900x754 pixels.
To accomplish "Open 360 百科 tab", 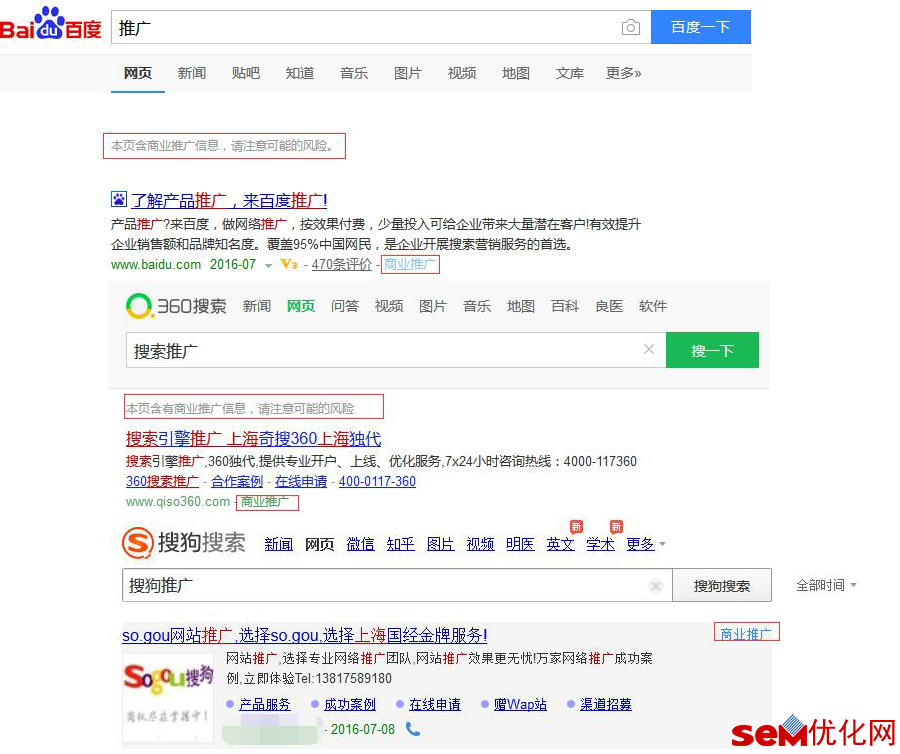I will [x=565, y=306].
